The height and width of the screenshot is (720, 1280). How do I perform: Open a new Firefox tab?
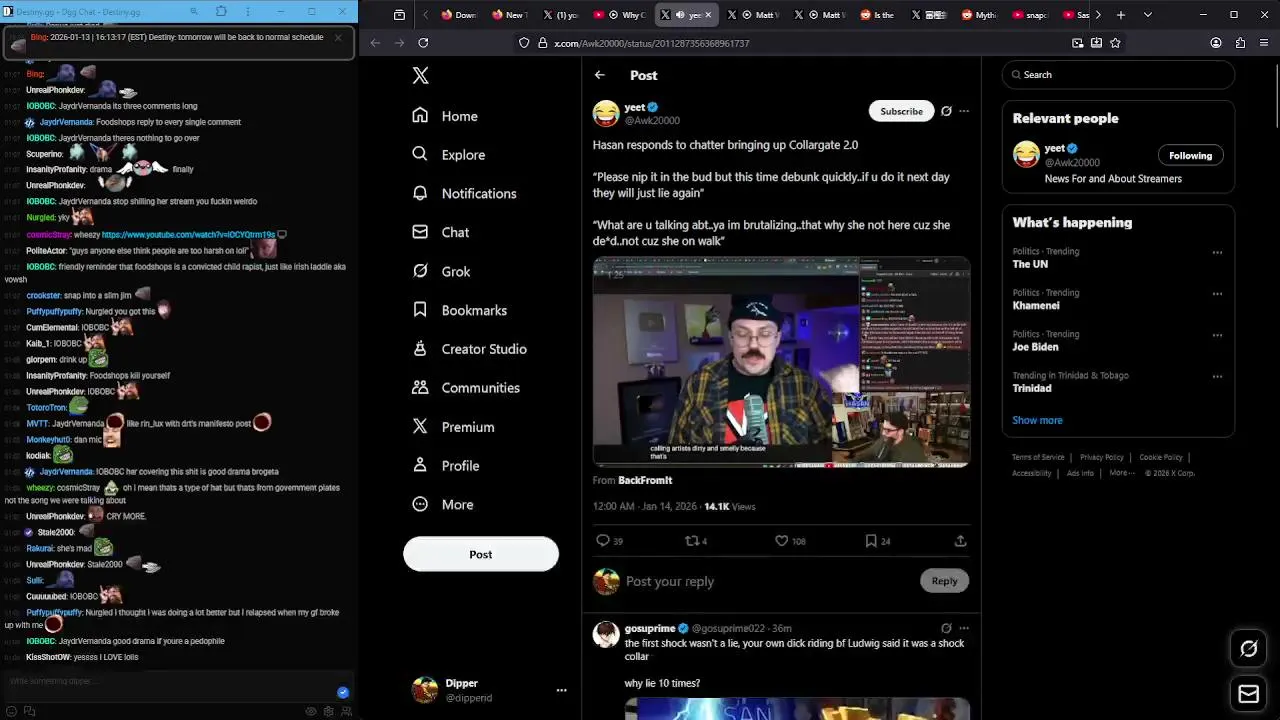[1121, 15]
